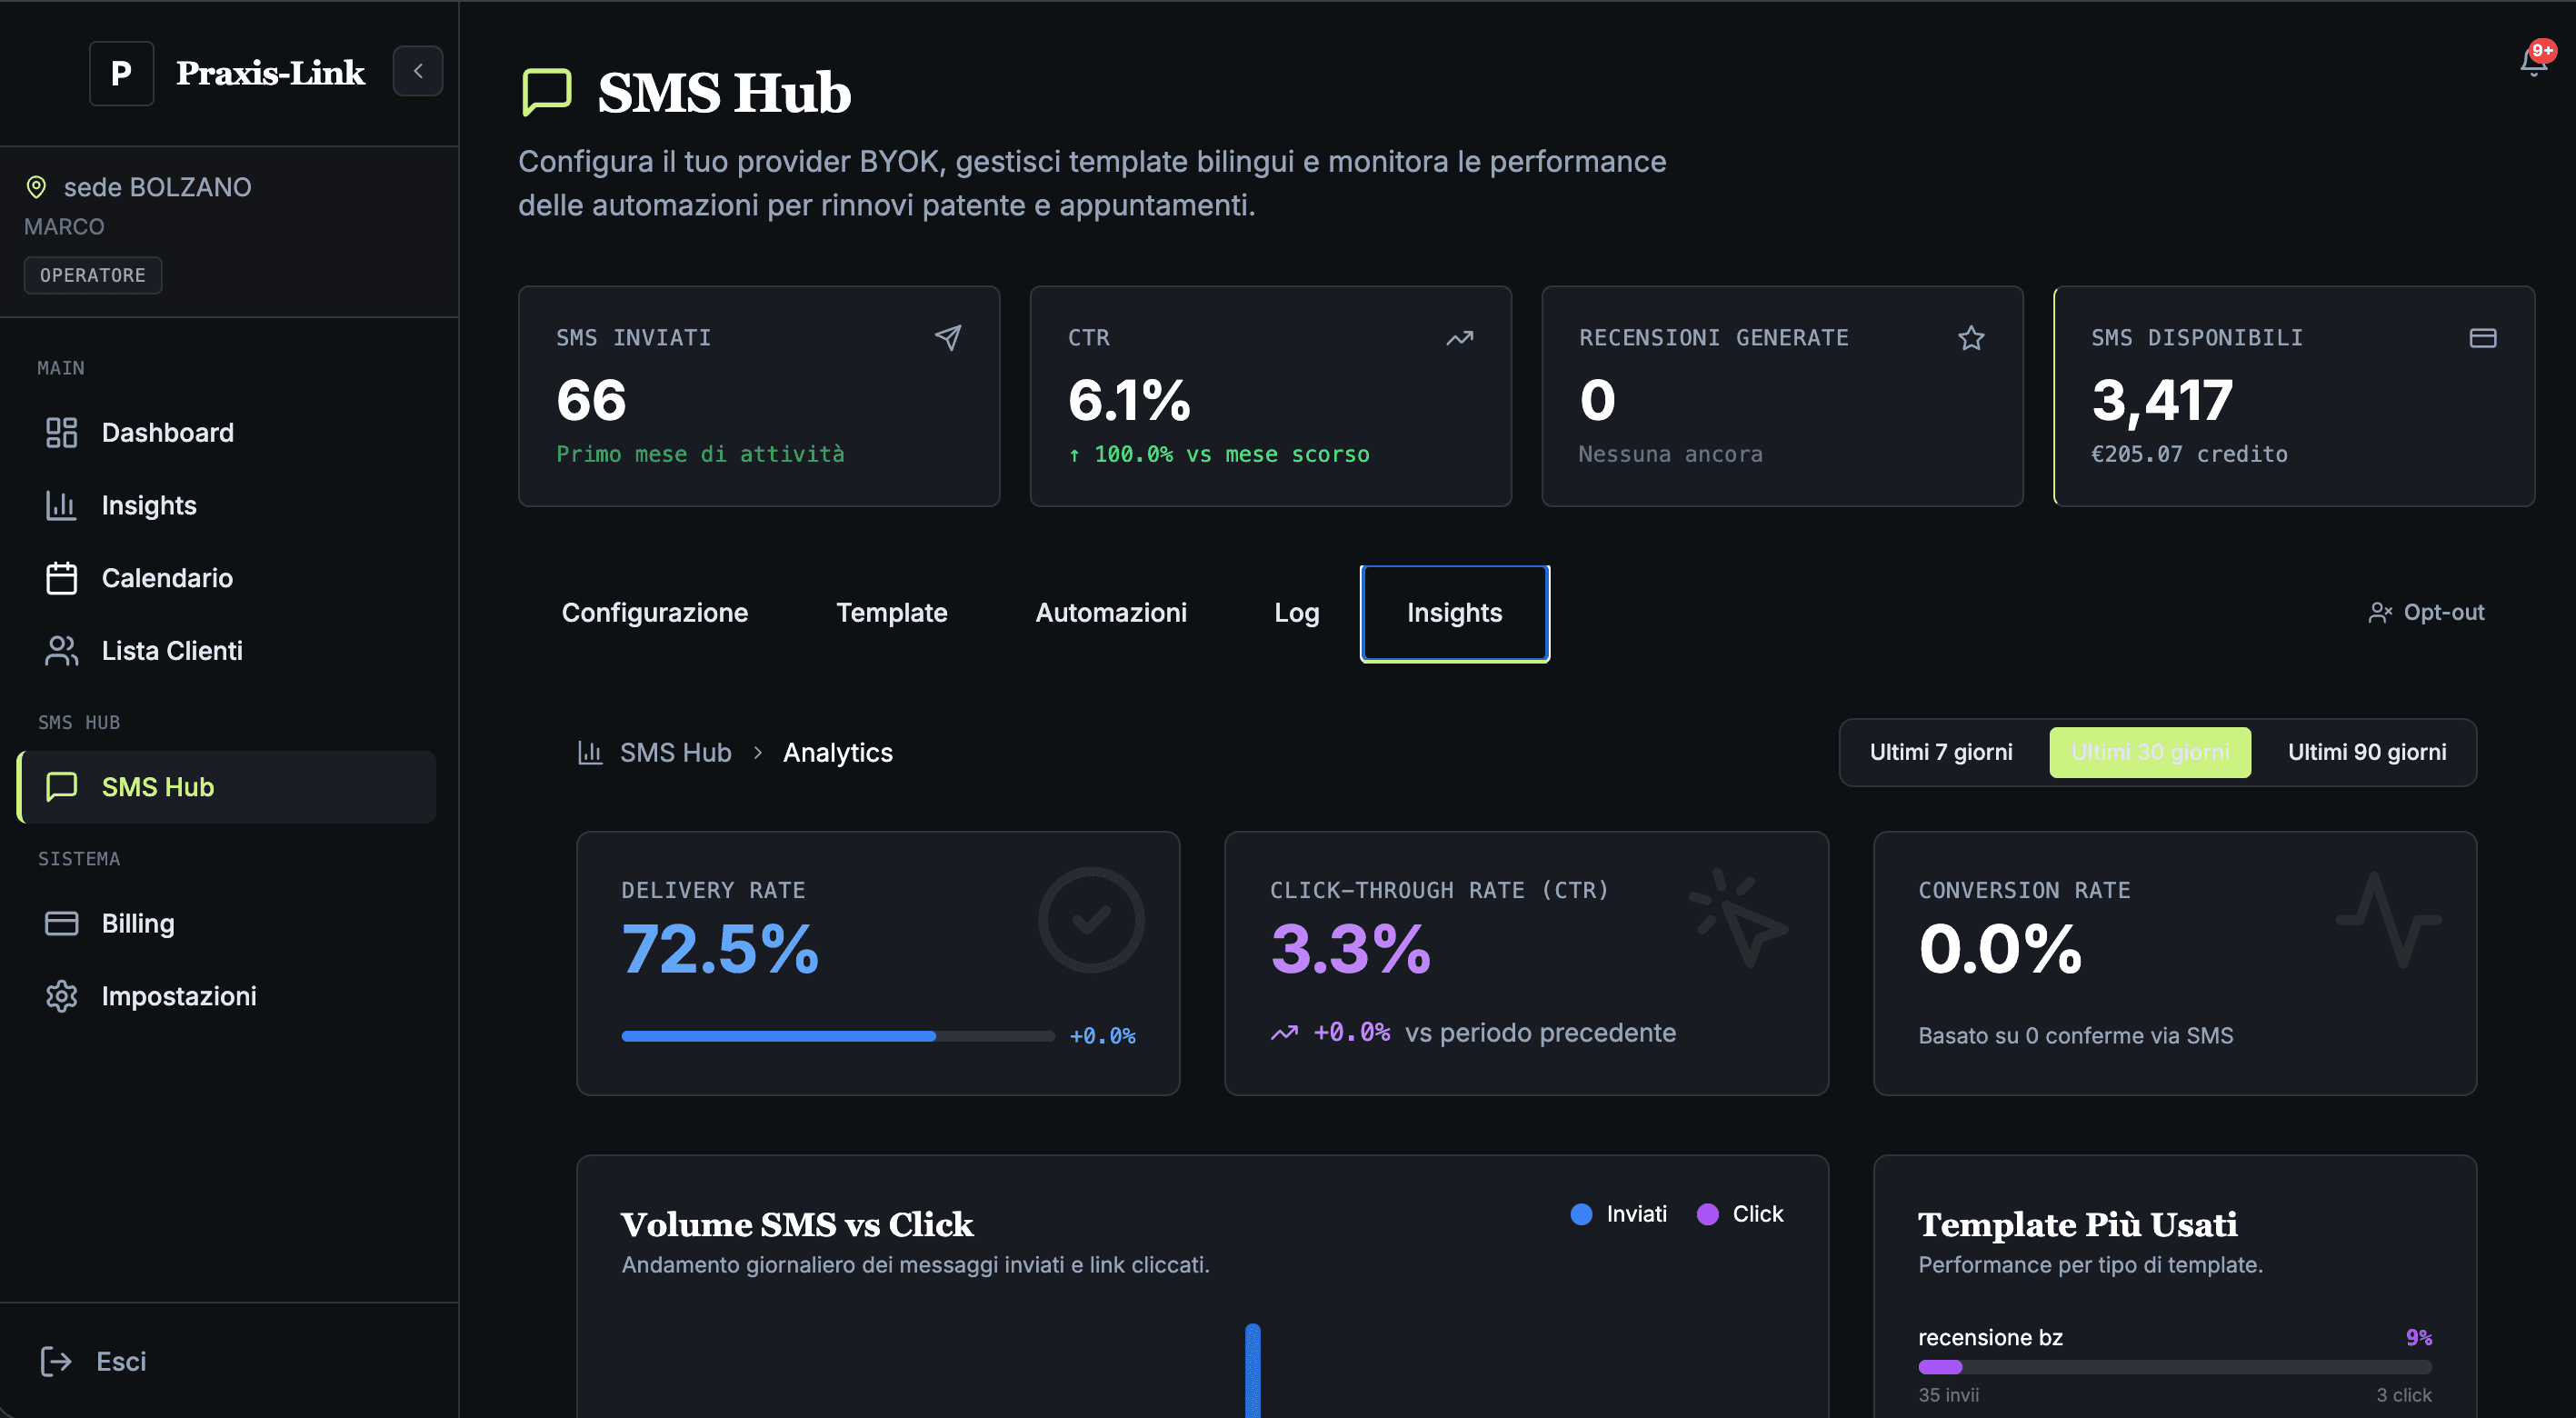This screenshot has width=2576, height=1418.
Task: Expand the Template Più Usati panel
Action: pos(2078,1224)
